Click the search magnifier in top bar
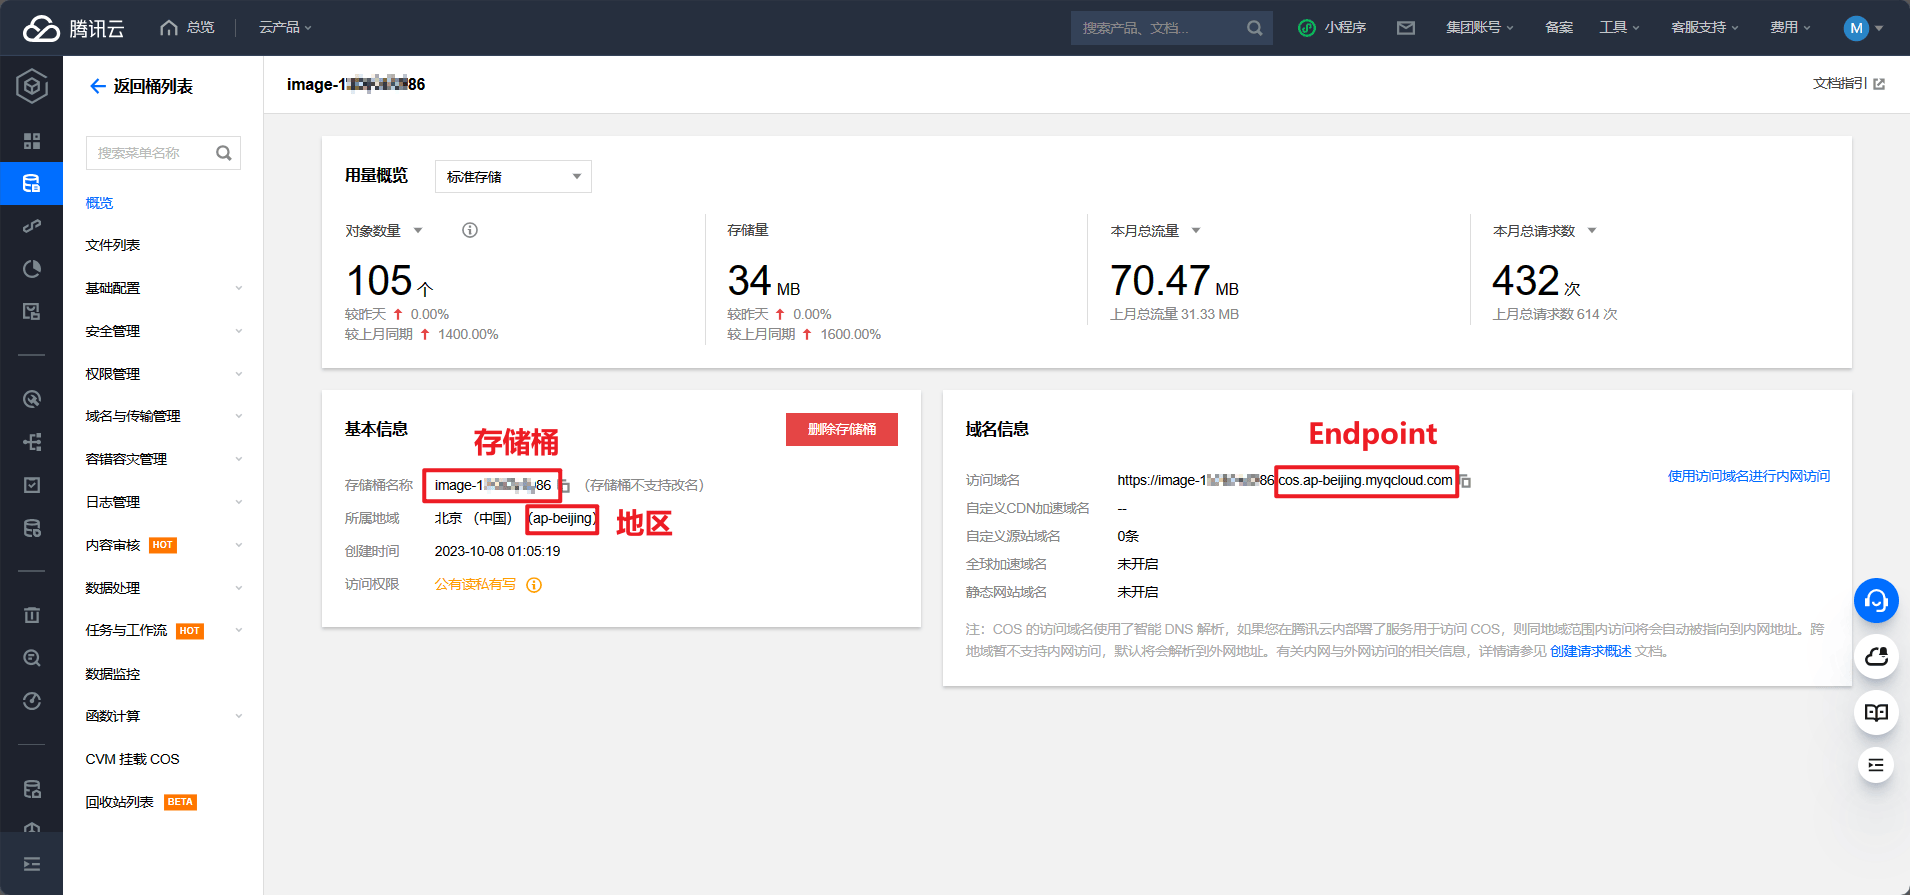The height and width of the screenshot is (895, 1910). pos(1254,28)
